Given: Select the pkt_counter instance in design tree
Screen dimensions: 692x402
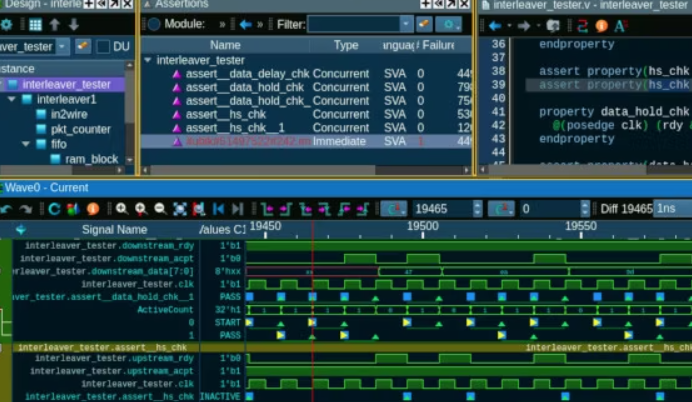Looking at the screenshot, I should pyautogui.click(x=80, y=130).
